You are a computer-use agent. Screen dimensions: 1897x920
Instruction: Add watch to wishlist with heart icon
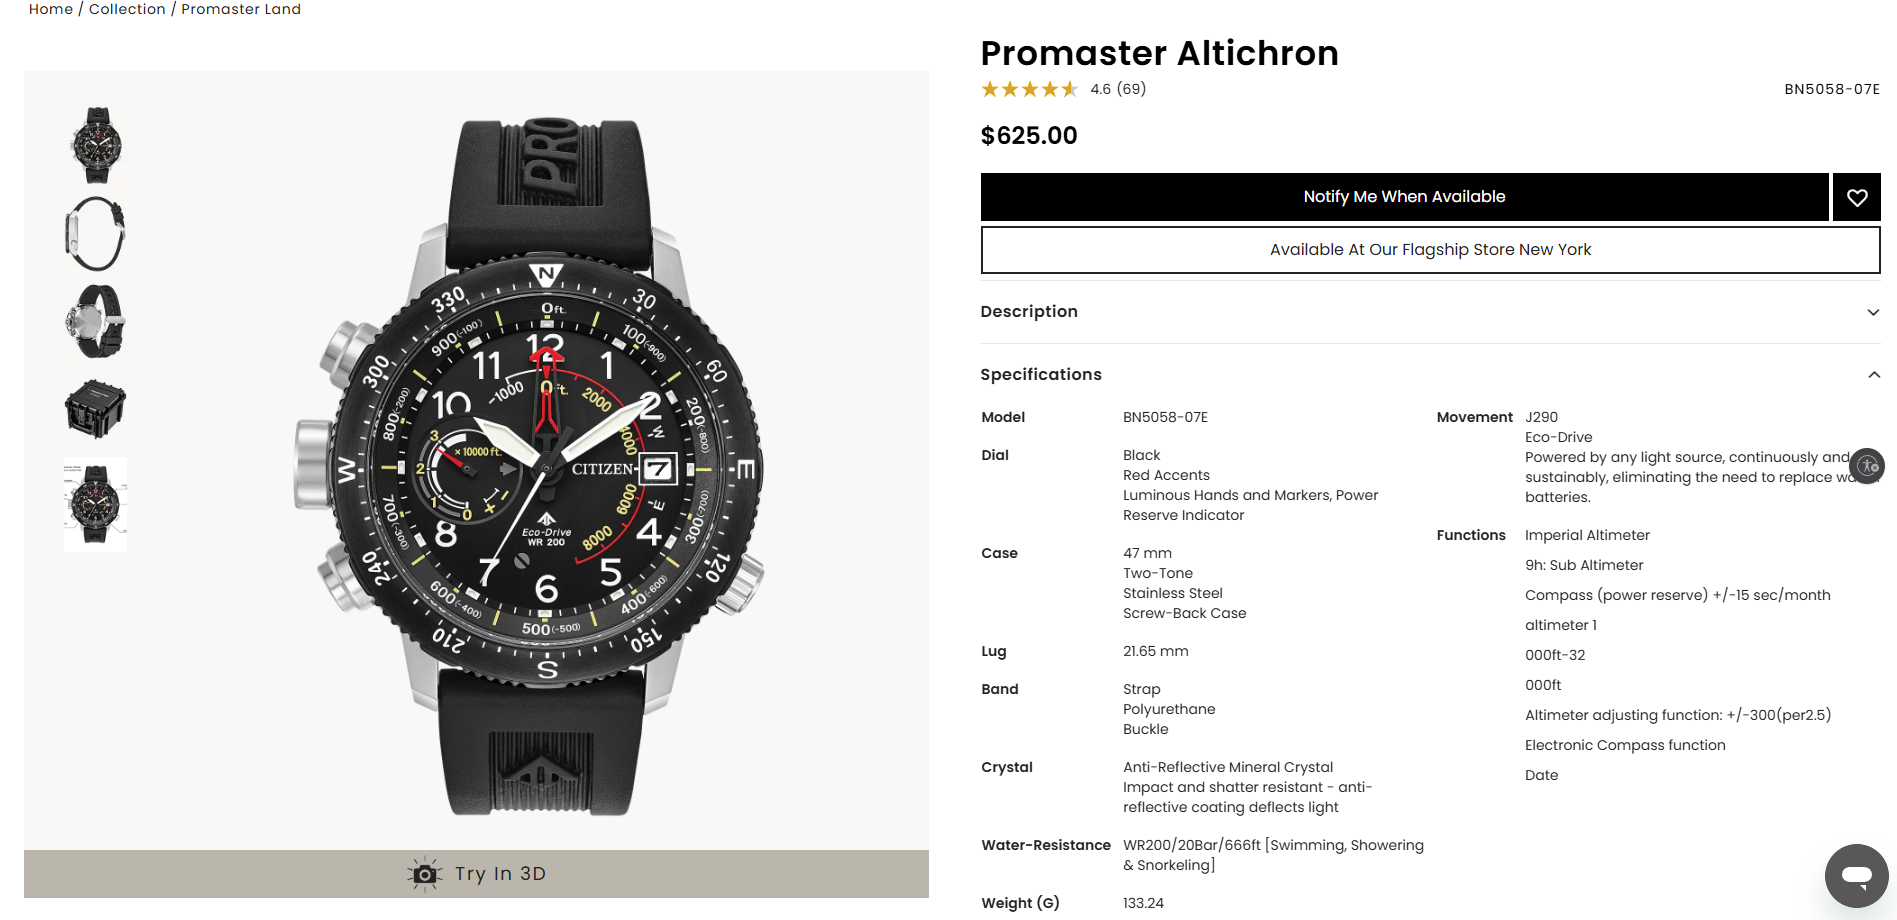[1857, 197]
